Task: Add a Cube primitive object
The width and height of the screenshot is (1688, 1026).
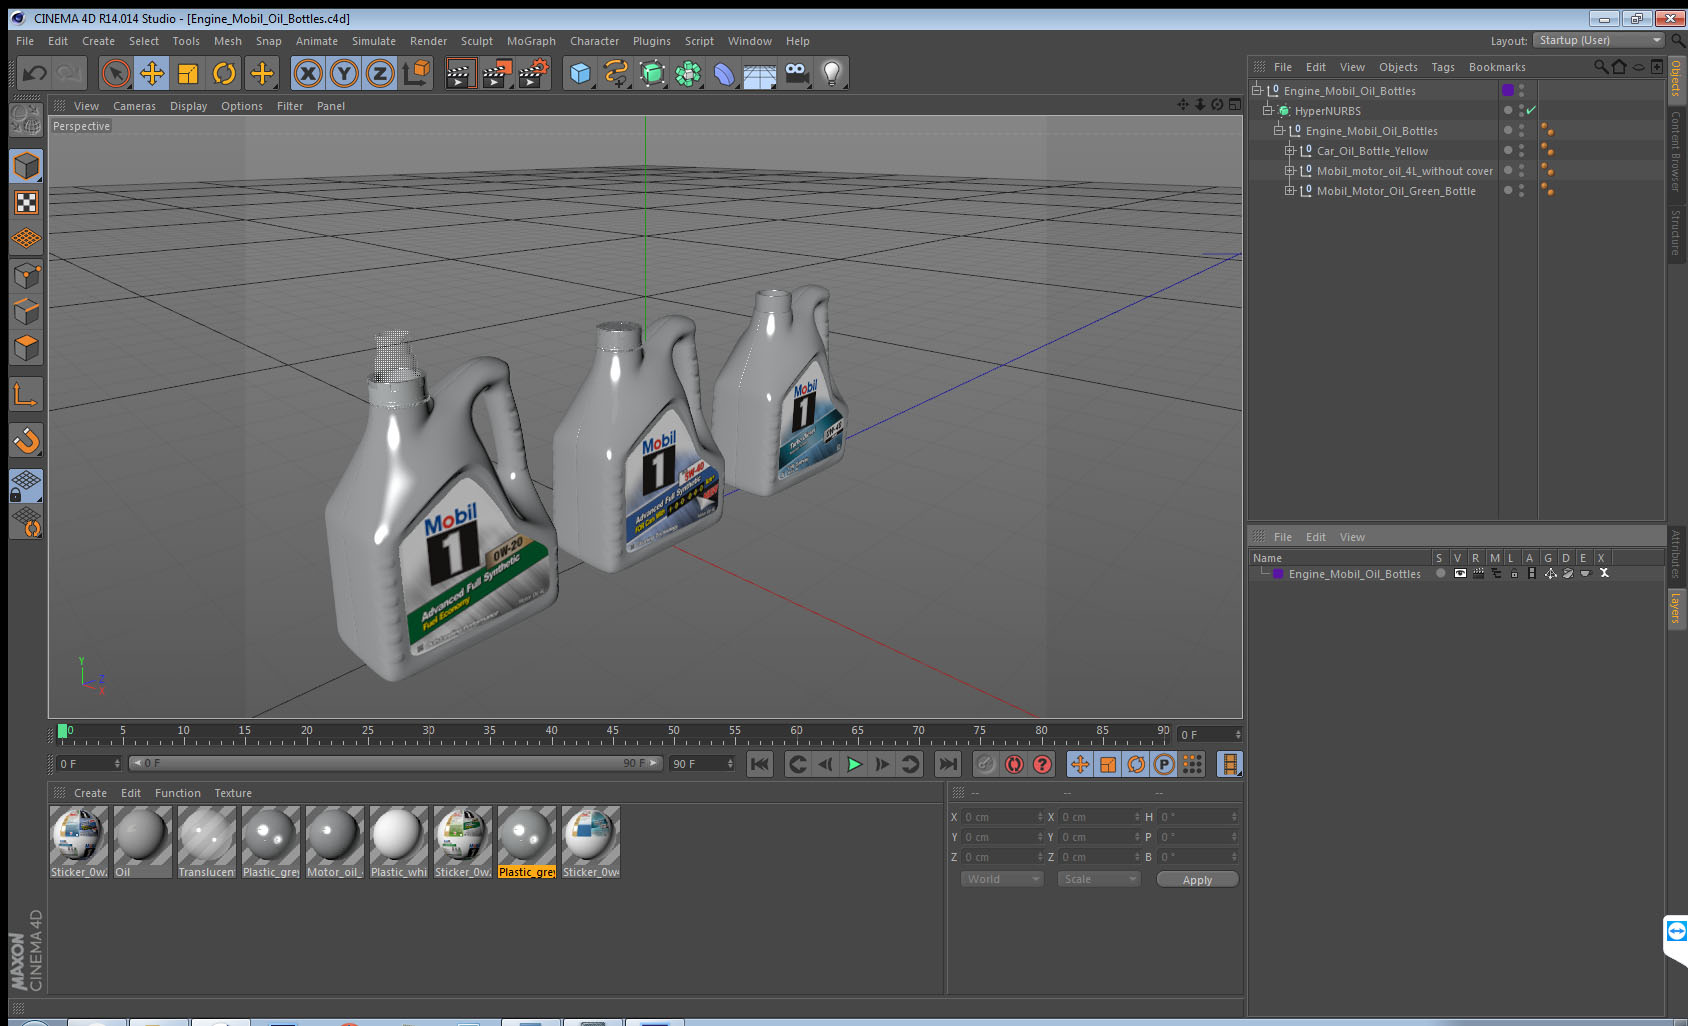Action: 580,73
